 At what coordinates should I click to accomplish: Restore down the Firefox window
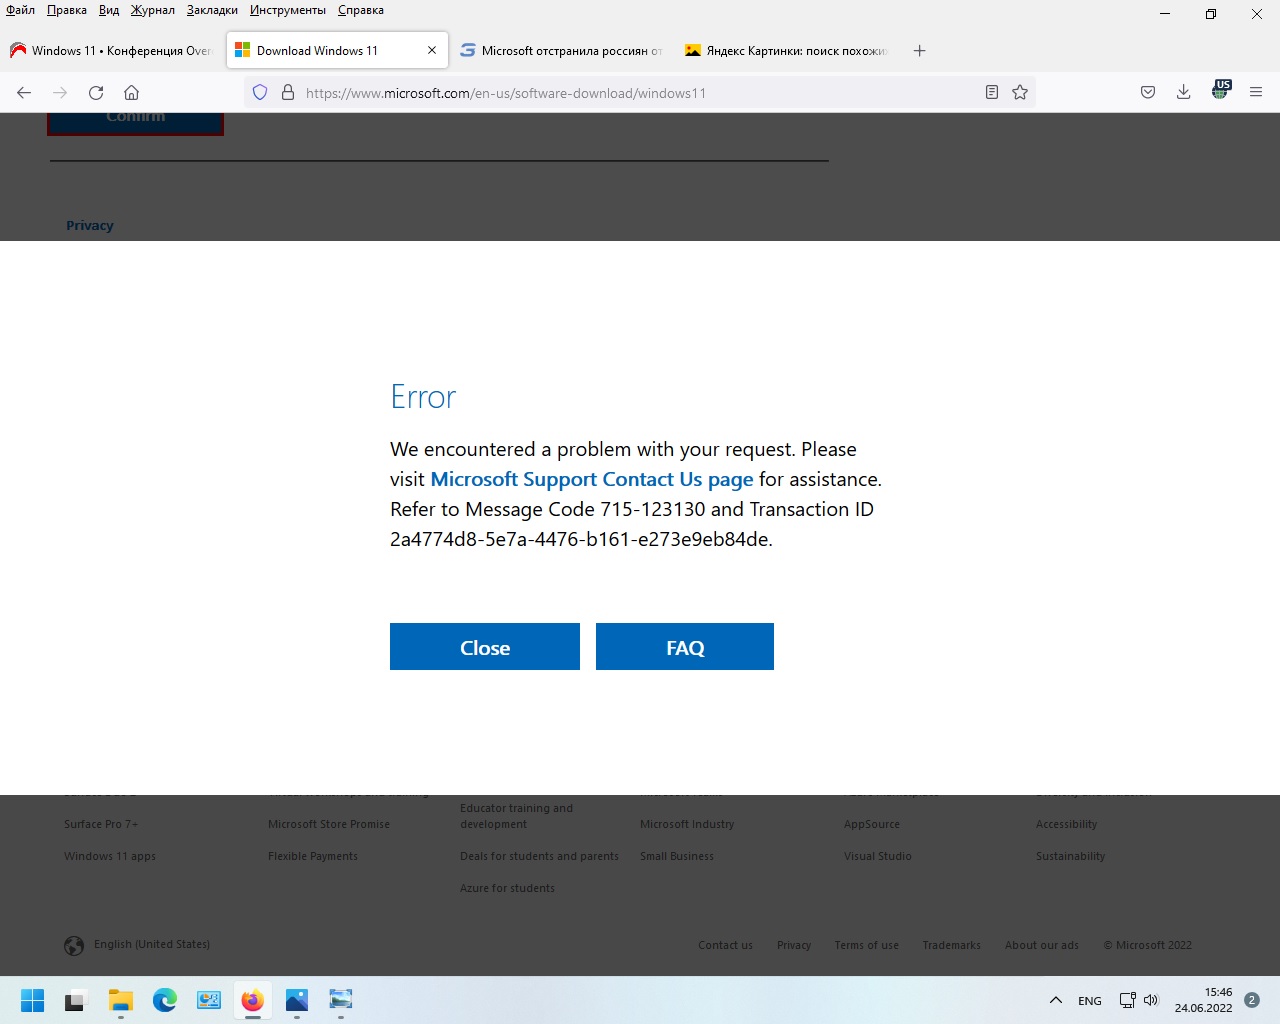pos(1211,14)
